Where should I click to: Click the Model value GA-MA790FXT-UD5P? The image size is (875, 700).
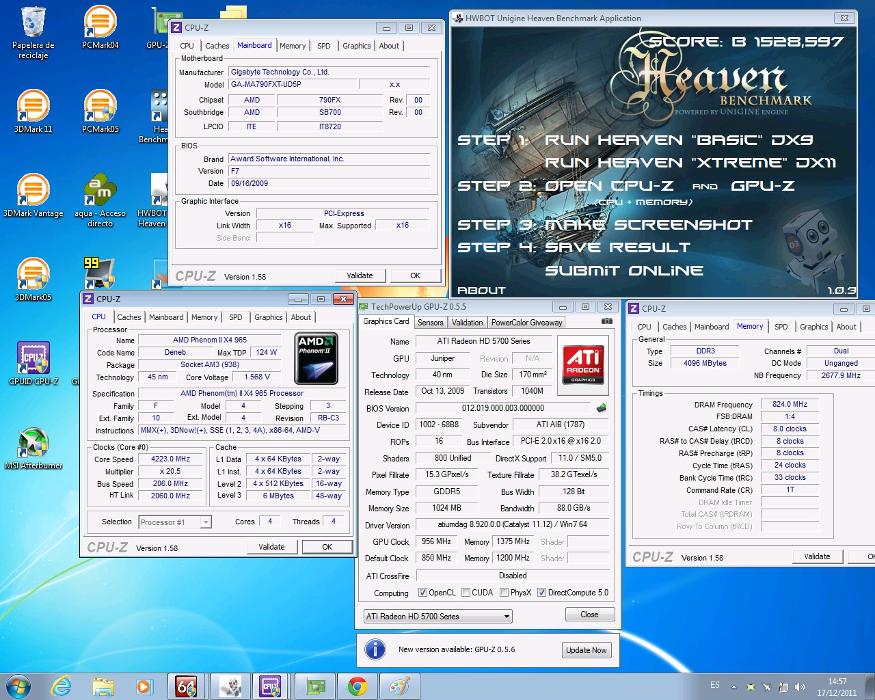(x=292, y=84)
